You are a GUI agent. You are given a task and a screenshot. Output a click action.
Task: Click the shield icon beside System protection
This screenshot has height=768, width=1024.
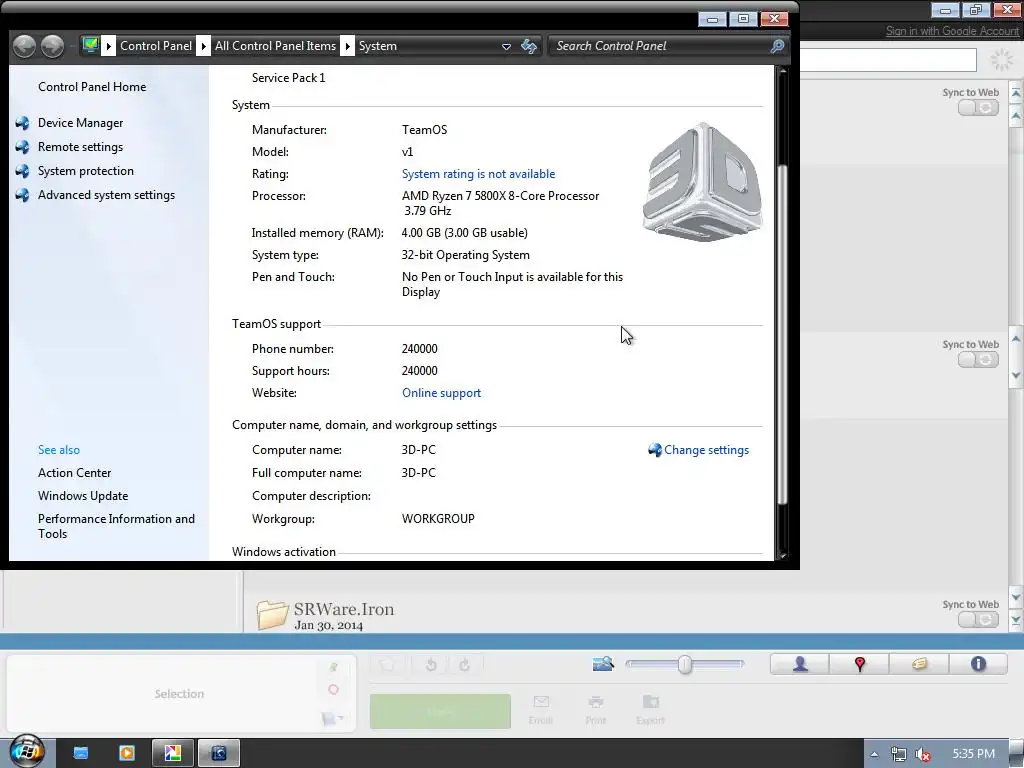tap(23, 171)
